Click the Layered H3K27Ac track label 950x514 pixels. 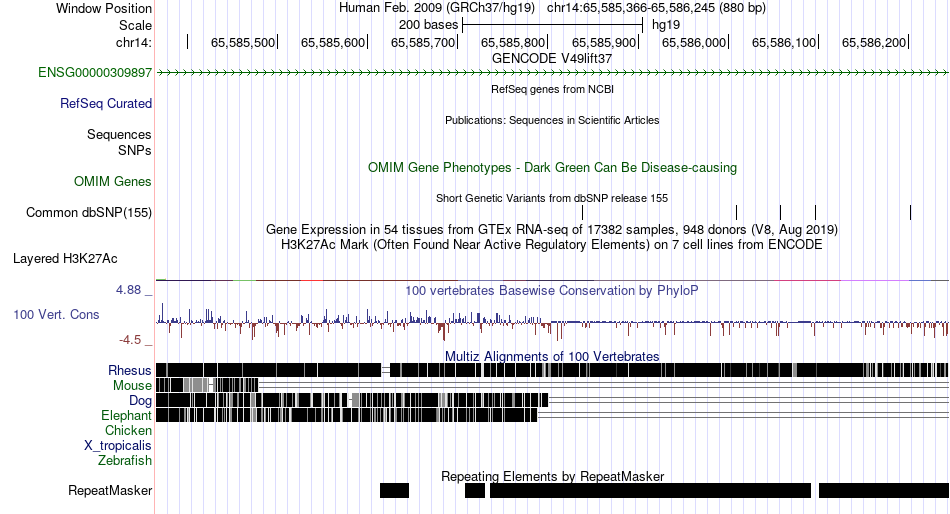(65, 259)
